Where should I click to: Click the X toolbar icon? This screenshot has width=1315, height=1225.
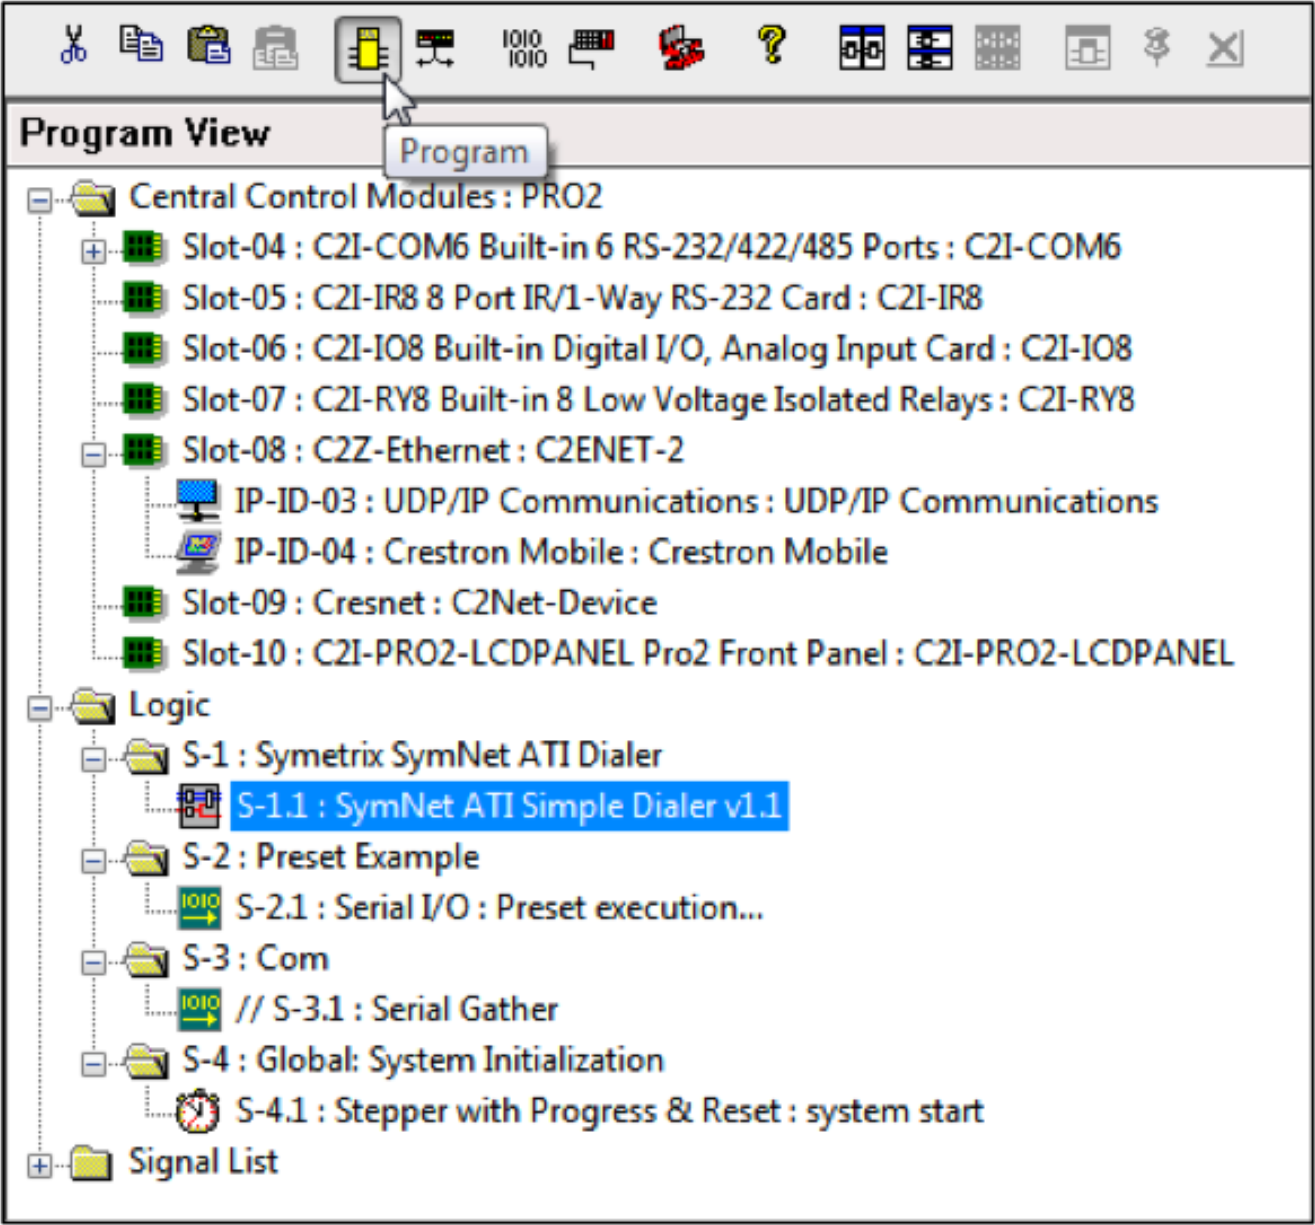(x=1224, y=45)
